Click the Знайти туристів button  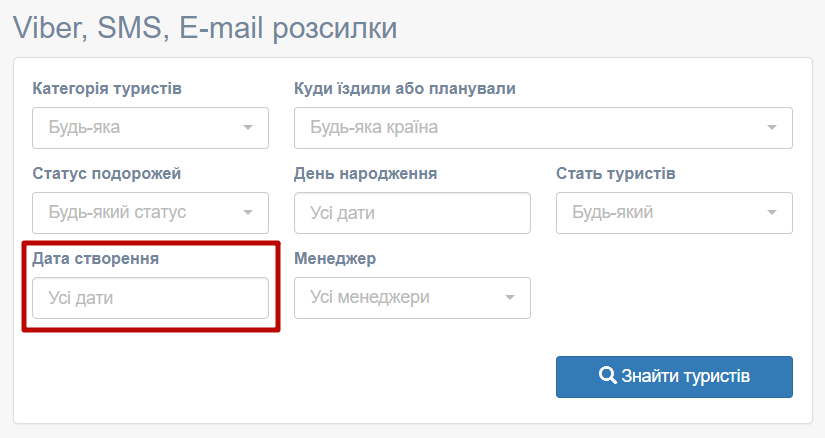[x=674, y=377]
